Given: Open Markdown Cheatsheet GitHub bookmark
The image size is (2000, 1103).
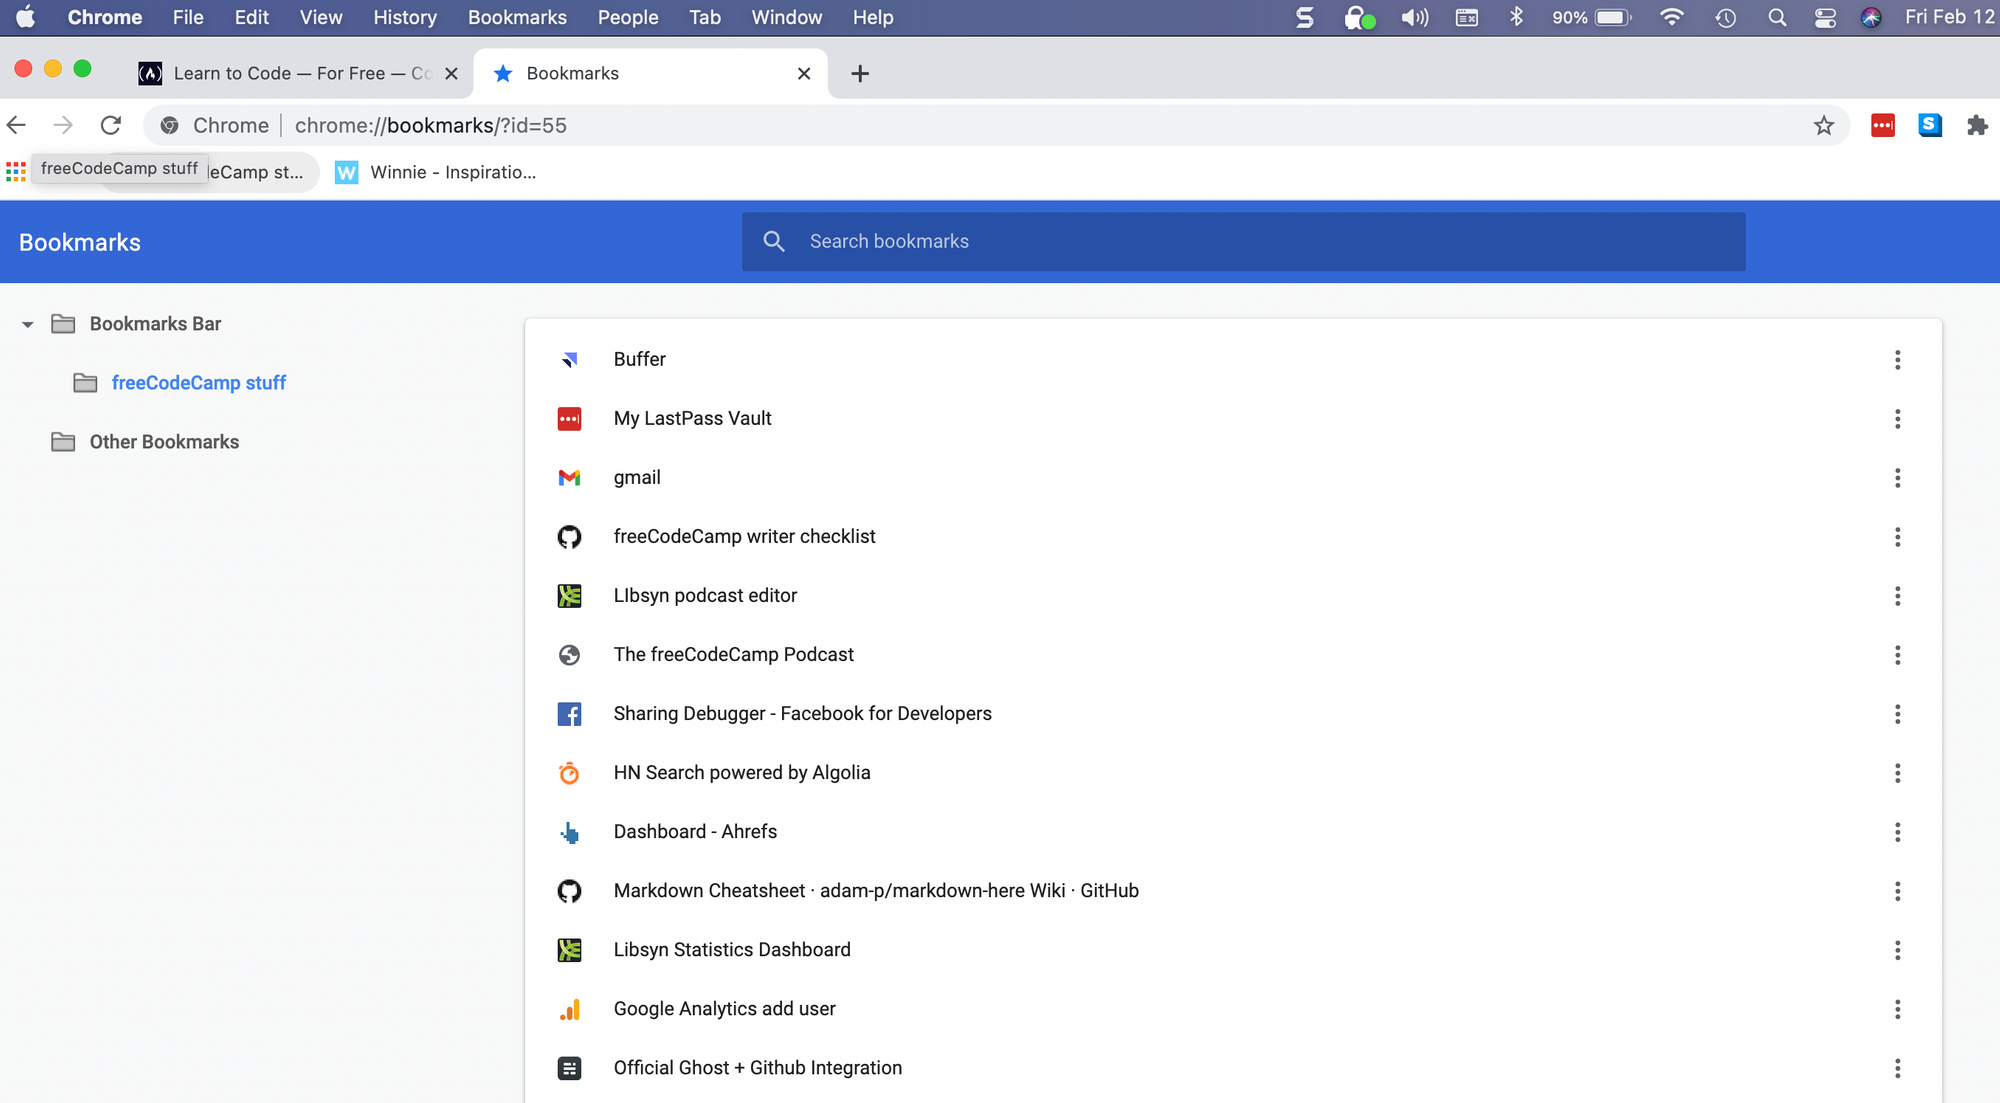Looking at the screenshot, I should [876, 891].
